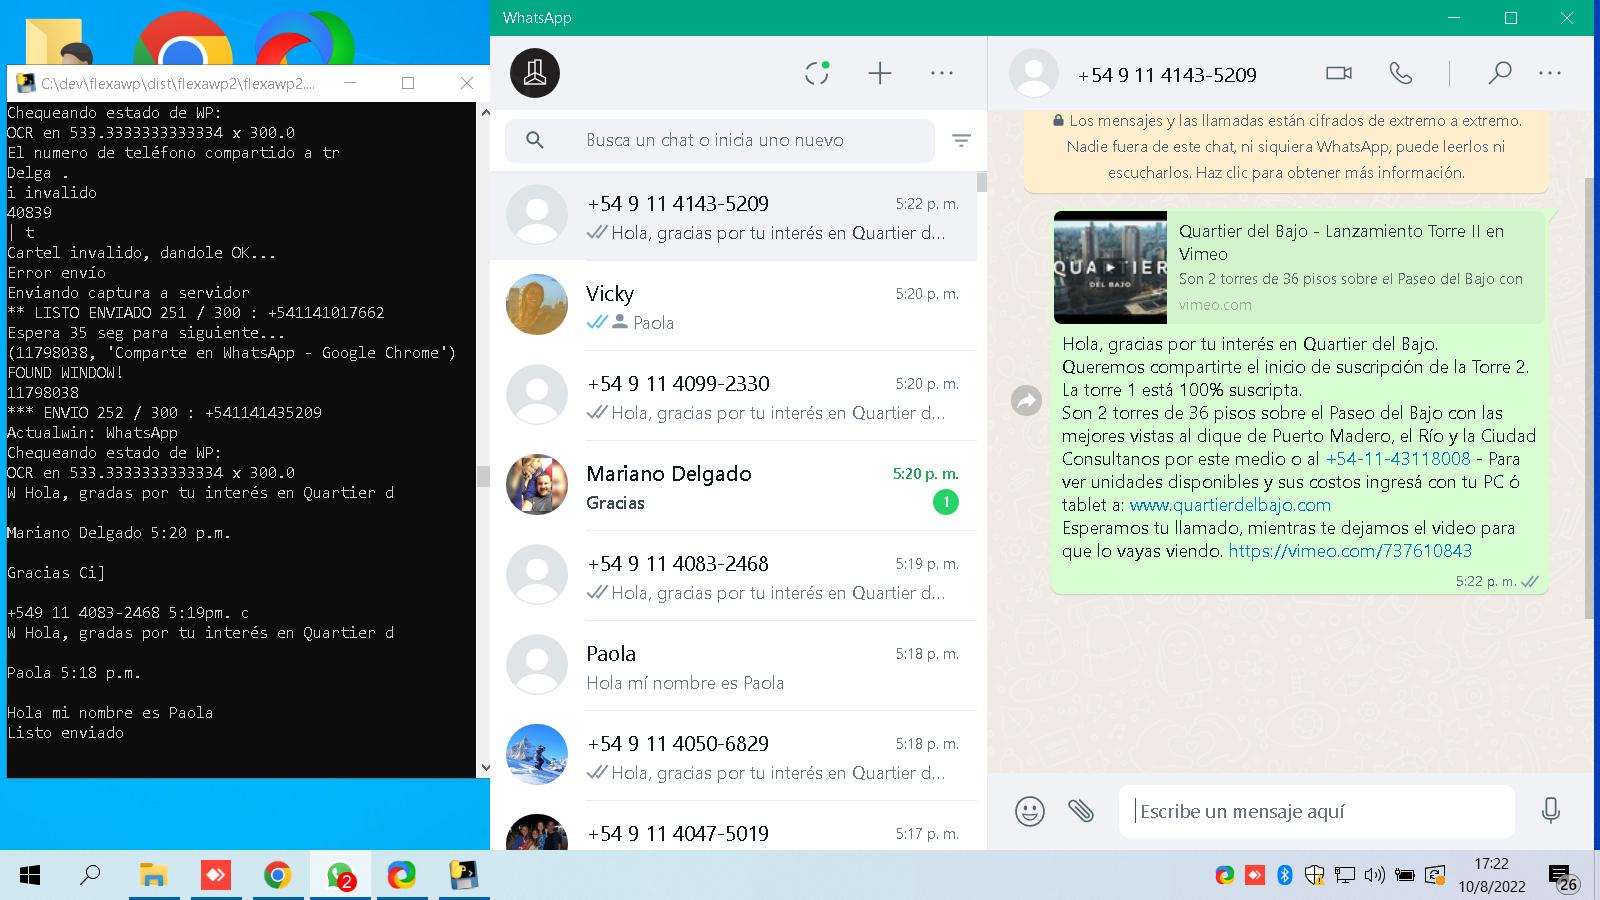Click the chat list scrollbar
The width and height of the screenshot is (1600, 900).
click(x=982, y=182)
